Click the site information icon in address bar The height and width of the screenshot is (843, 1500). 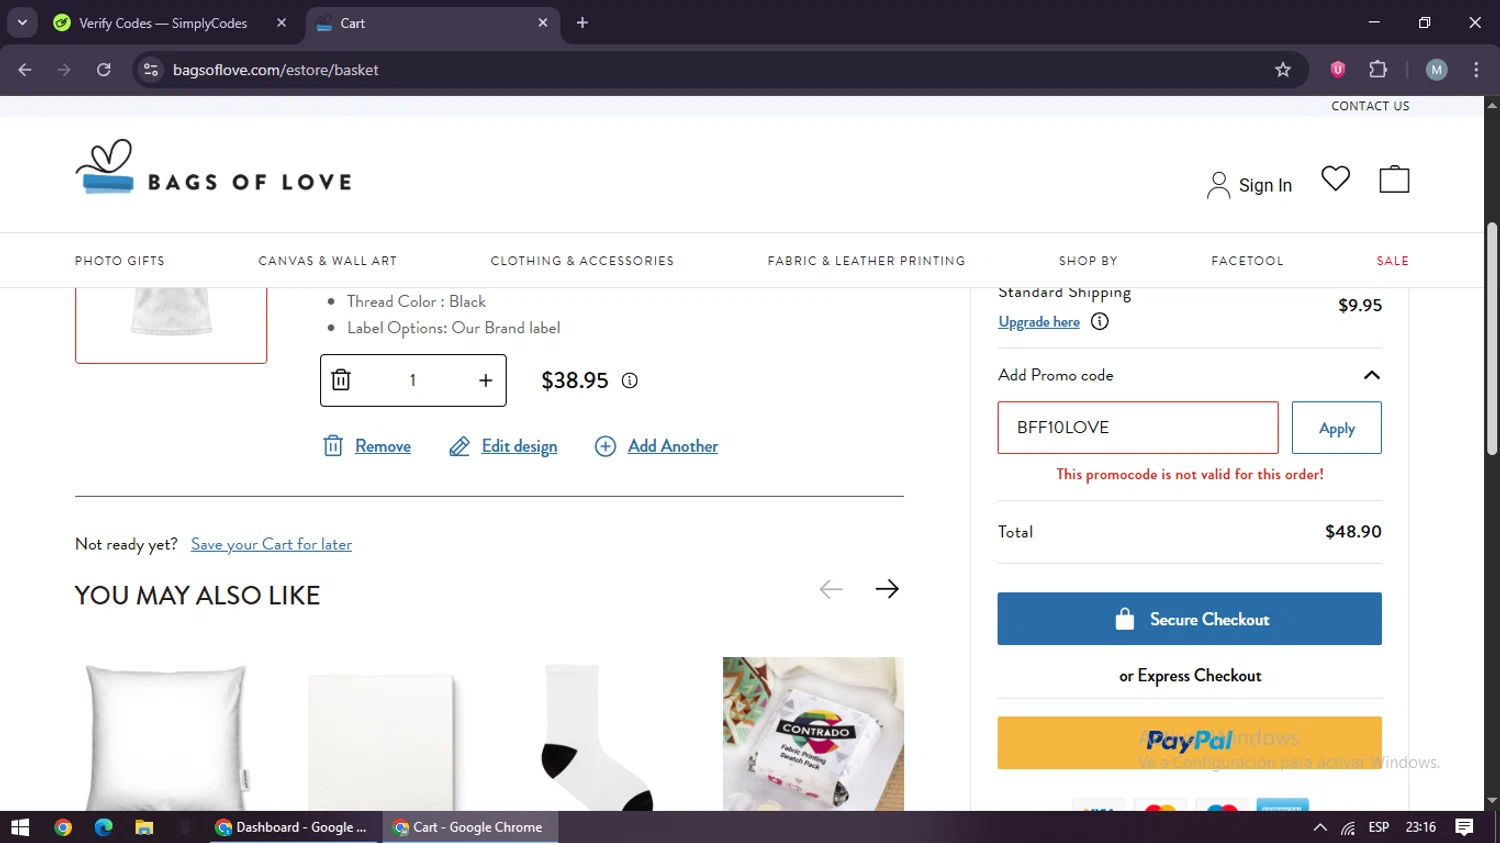pos(151,70)
